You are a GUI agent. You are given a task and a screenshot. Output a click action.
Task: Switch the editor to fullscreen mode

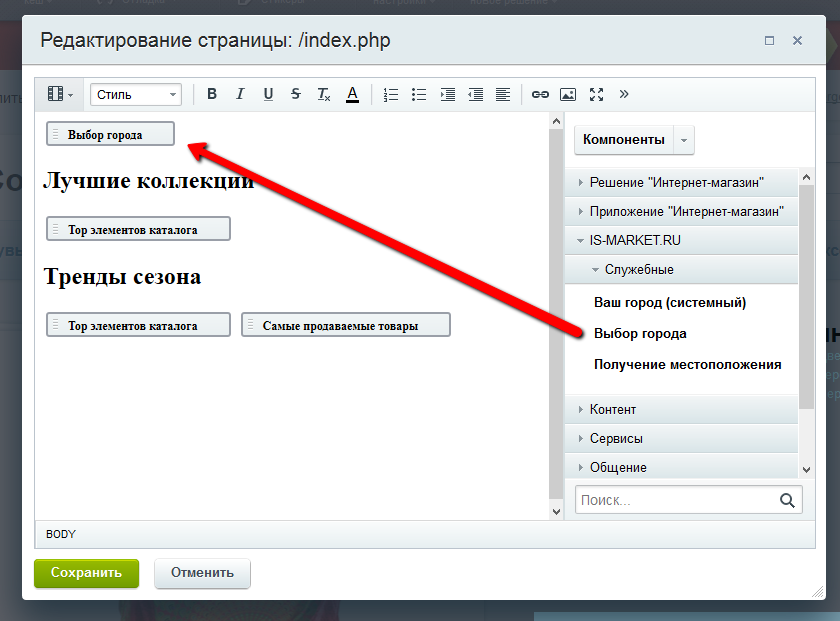[x=596, y=94]
